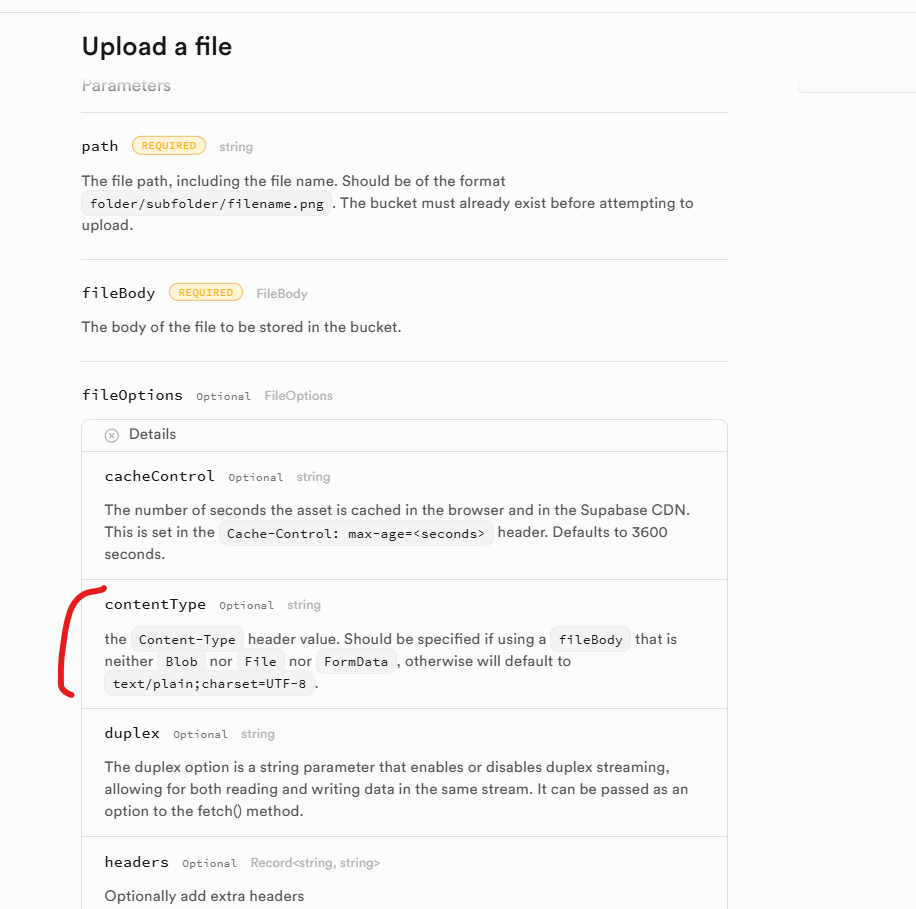Click the text/plain;charset=UTF-8 code snippet
This screenshot has height=909, width=916.
(209, 685)
